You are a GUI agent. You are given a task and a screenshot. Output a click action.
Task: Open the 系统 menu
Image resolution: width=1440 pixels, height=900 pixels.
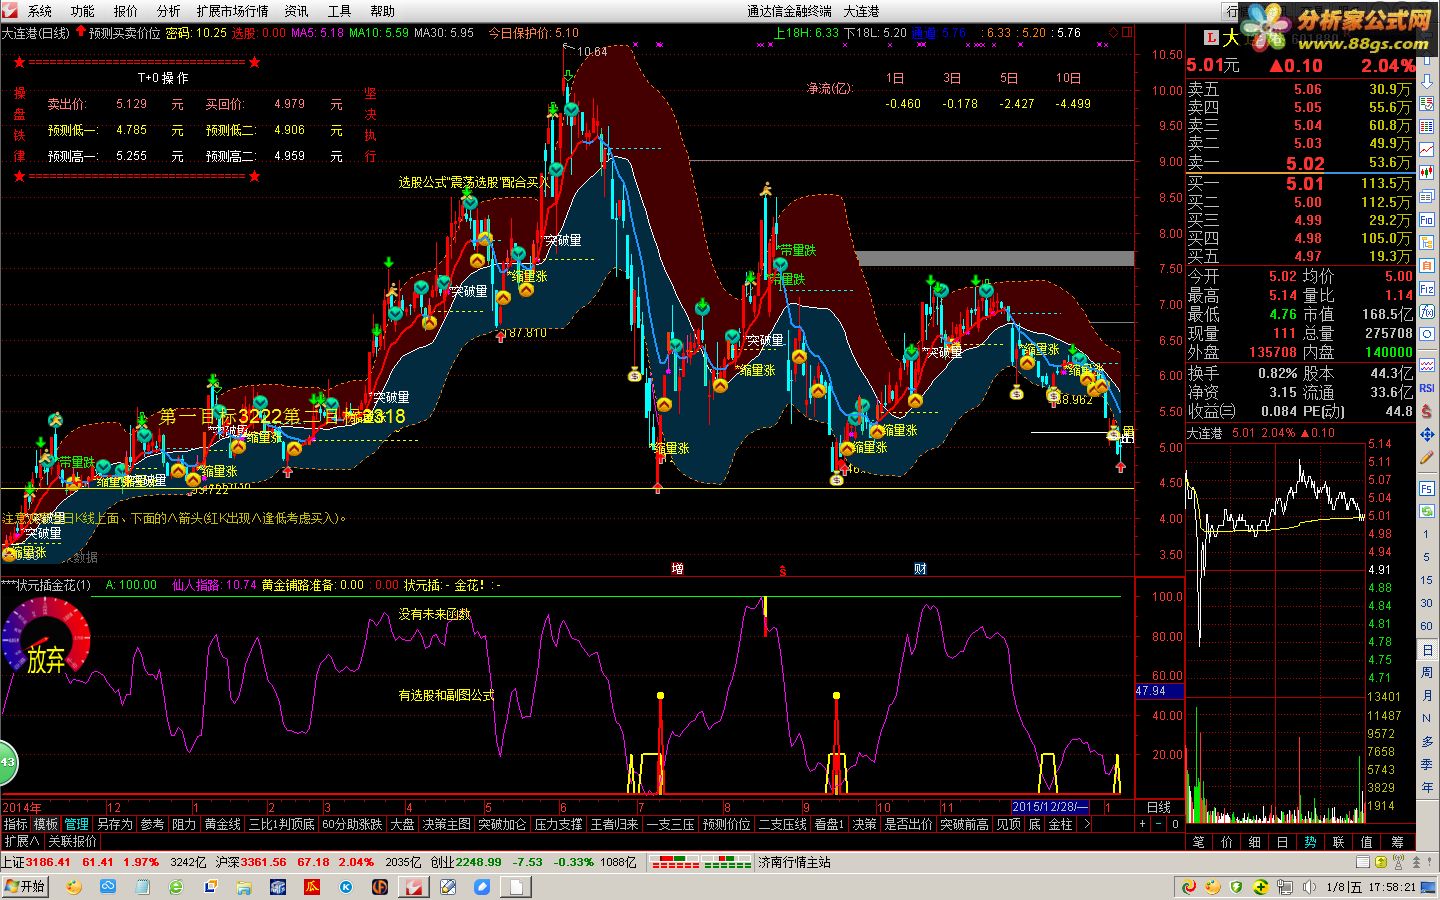(39, 11)
